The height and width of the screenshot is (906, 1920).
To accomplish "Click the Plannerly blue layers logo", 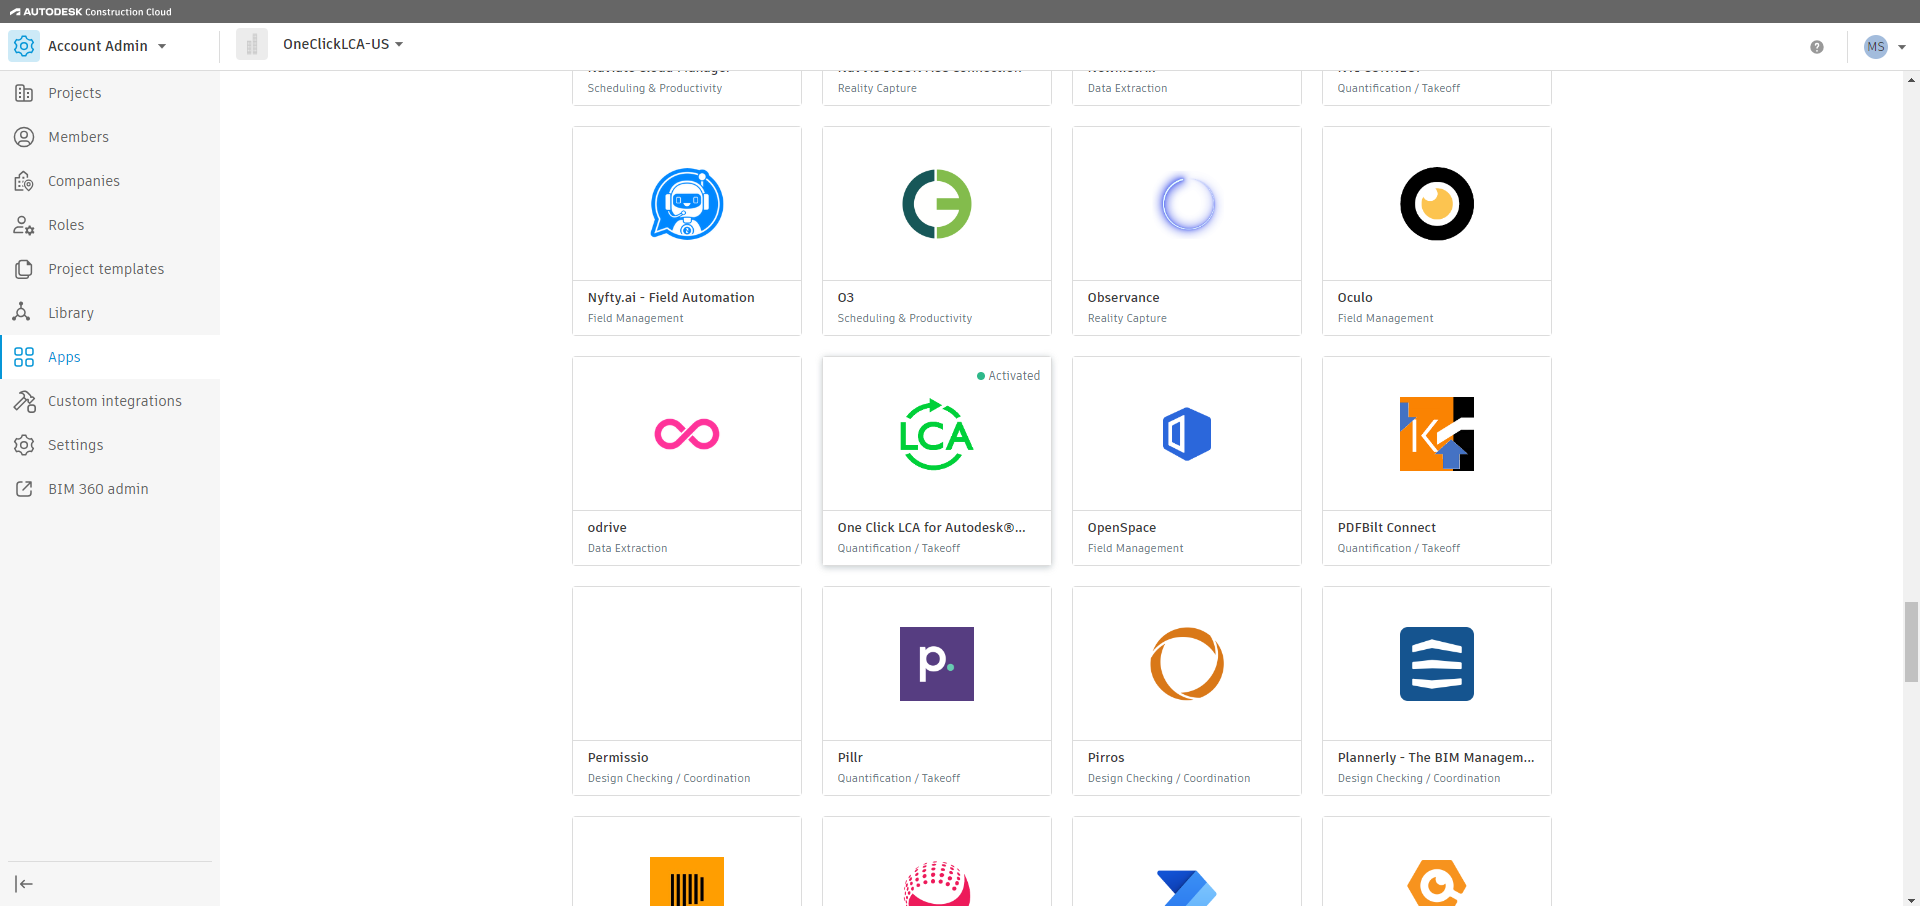I will (x=1437, y=664).
